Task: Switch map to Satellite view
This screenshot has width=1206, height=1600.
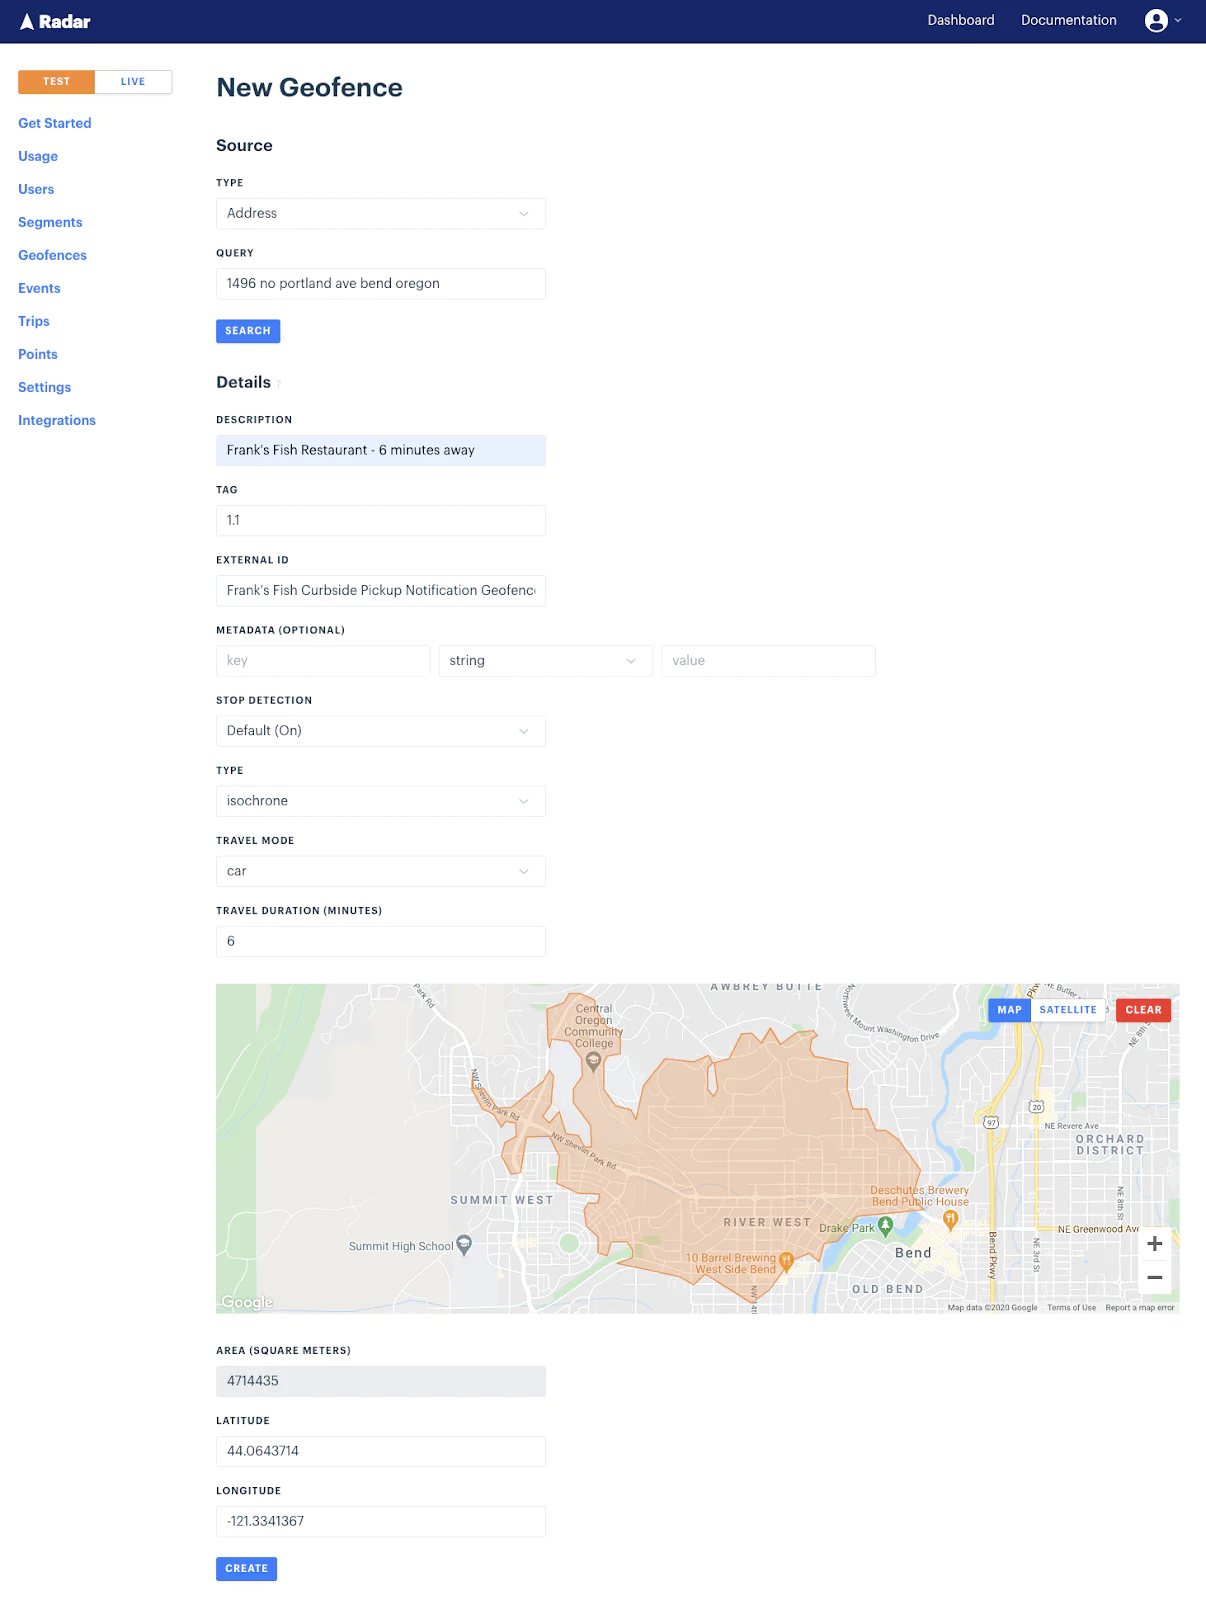Action: 1067,1010
